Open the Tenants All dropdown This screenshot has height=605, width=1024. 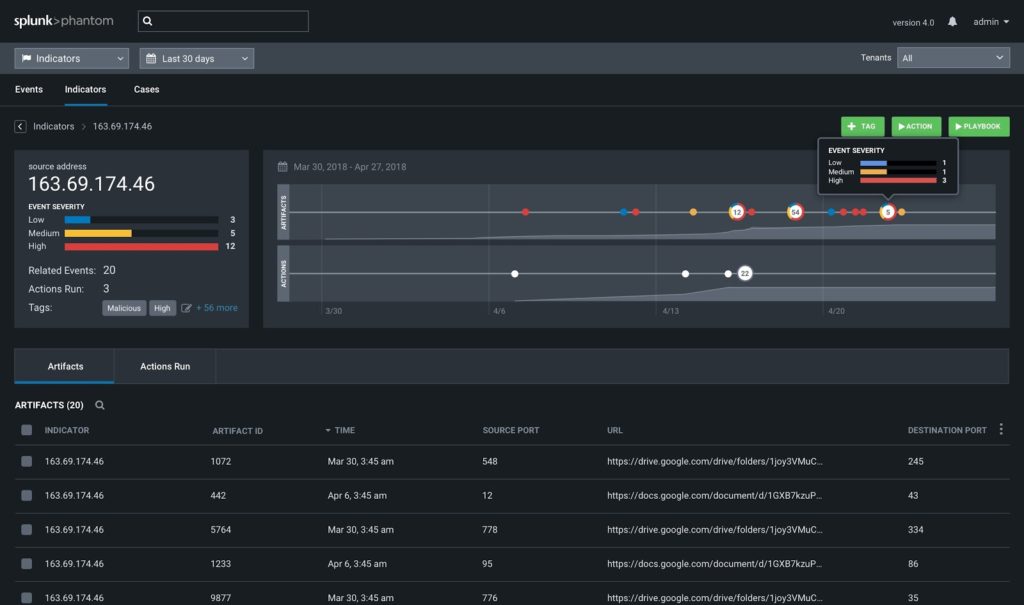(953, 57)
